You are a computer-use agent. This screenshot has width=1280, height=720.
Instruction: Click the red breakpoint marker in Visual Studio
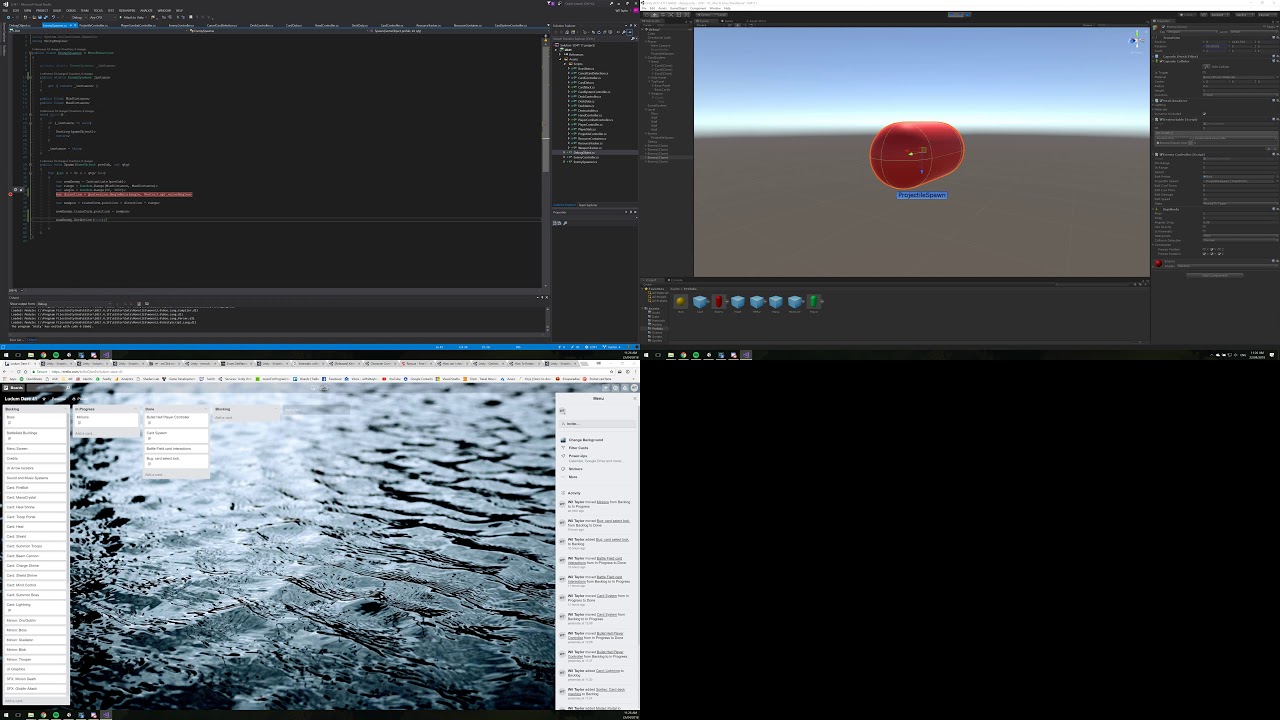[10, 194]
